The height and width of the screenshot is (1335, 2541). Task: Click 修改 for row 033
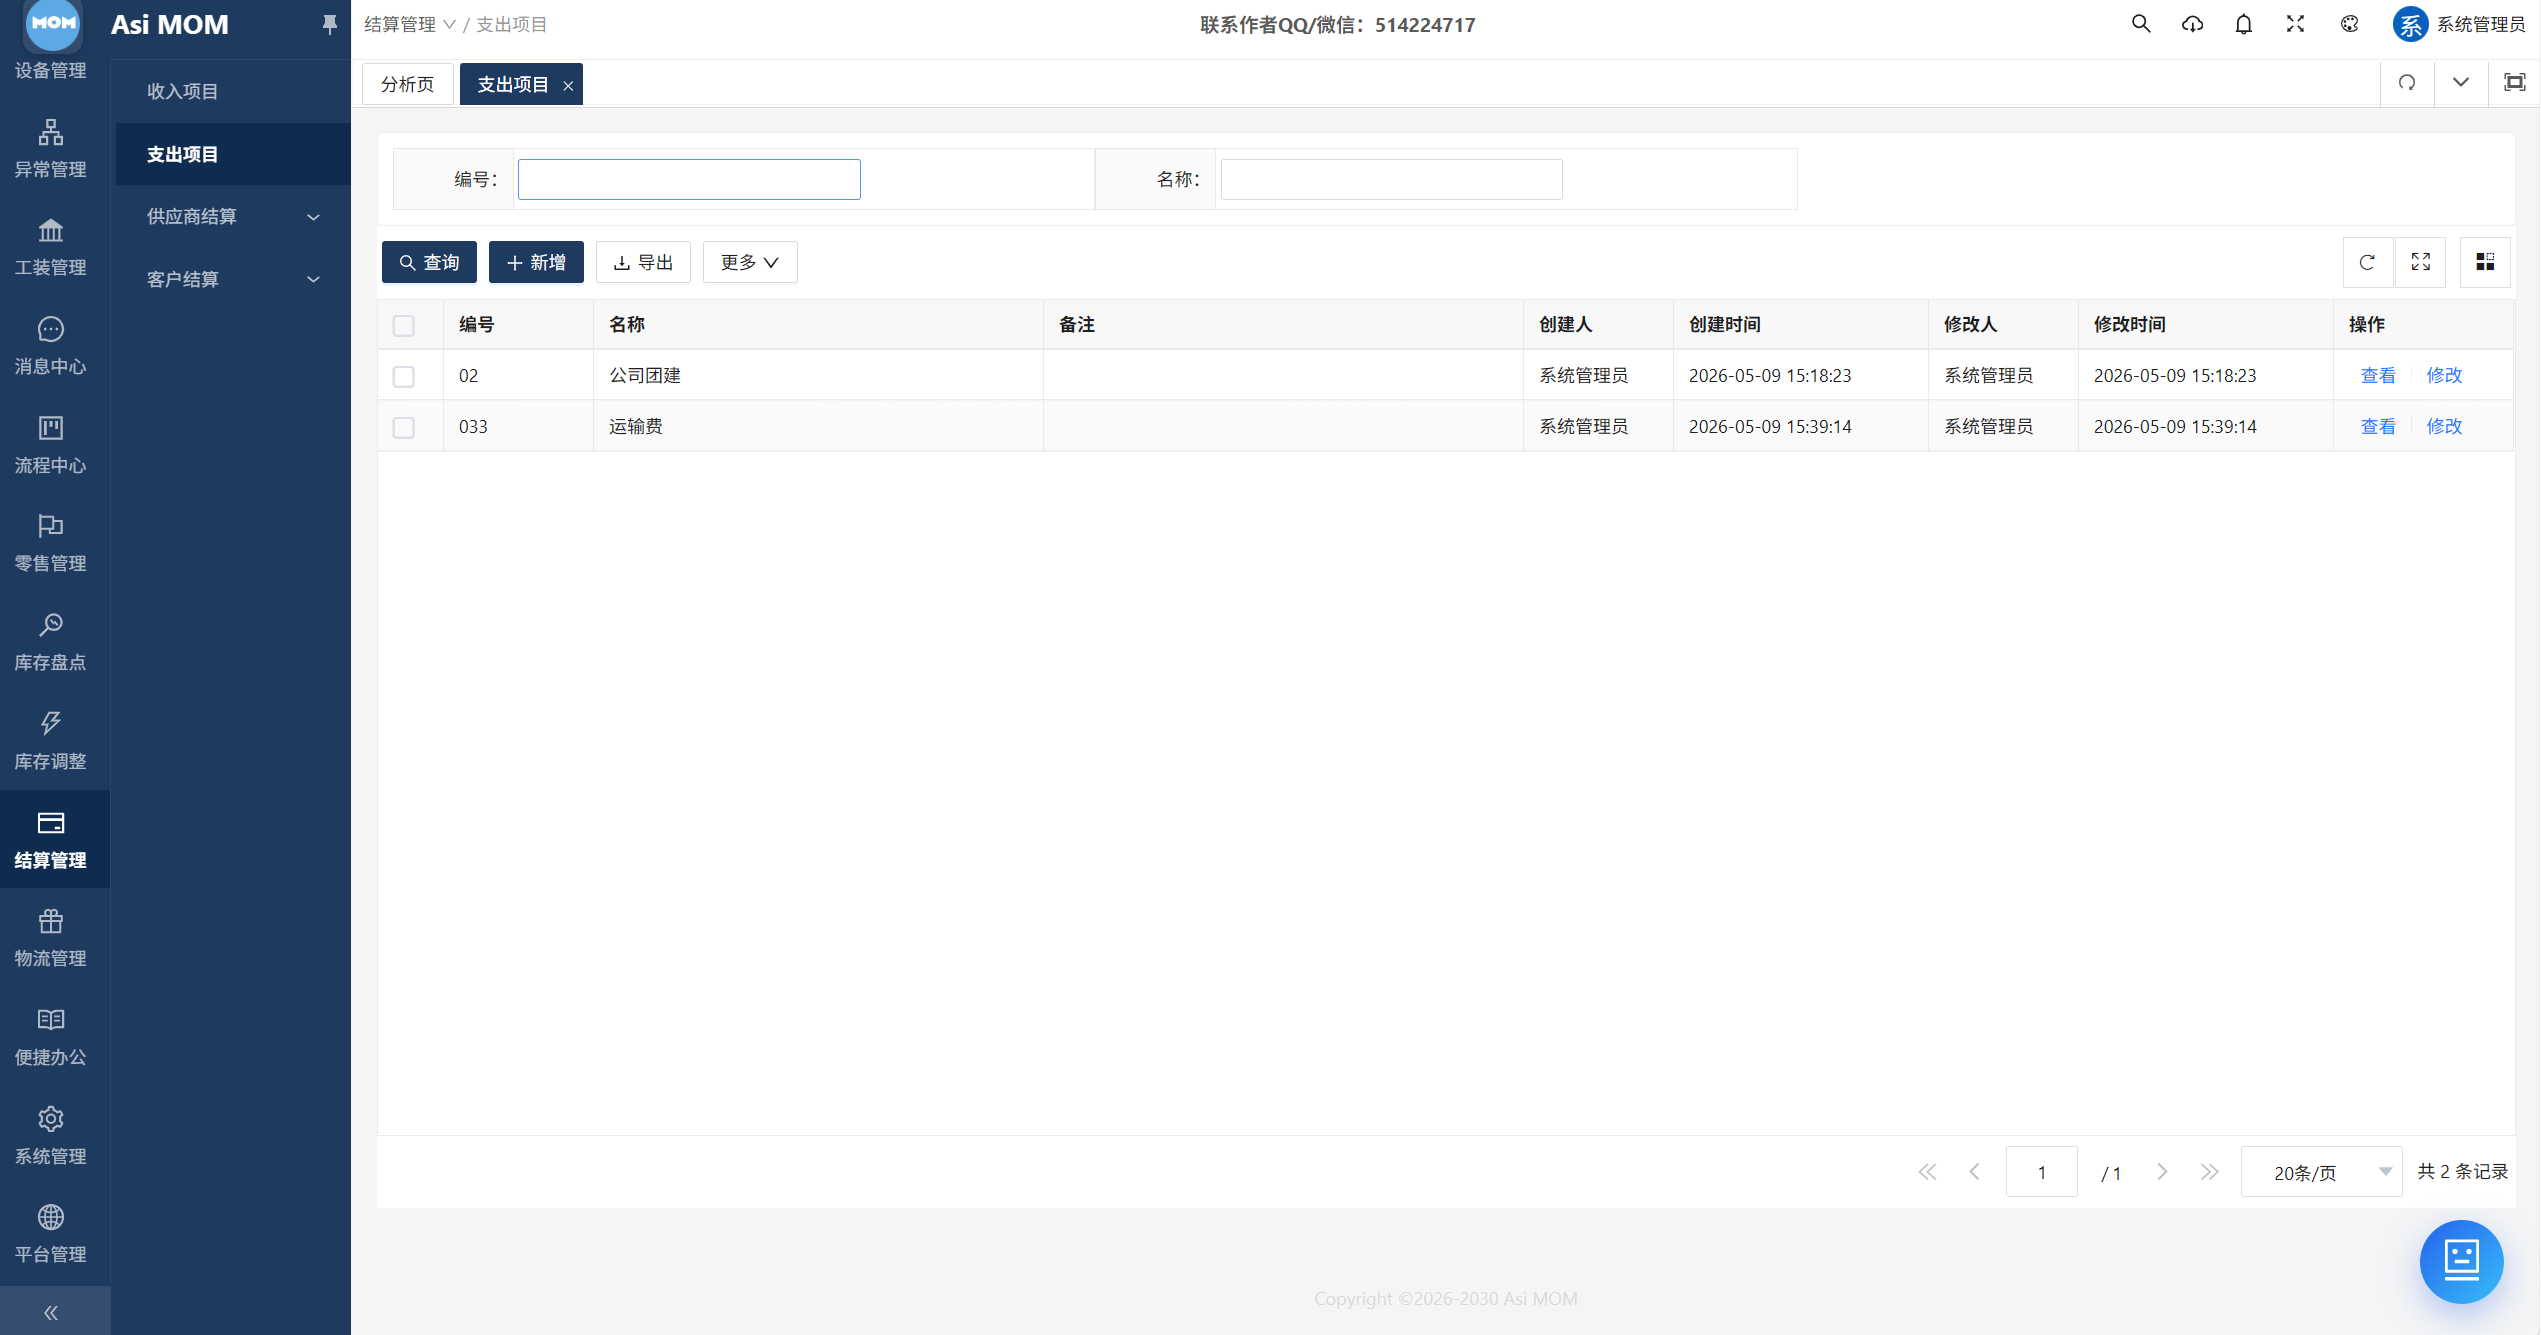pos(2444,426)
